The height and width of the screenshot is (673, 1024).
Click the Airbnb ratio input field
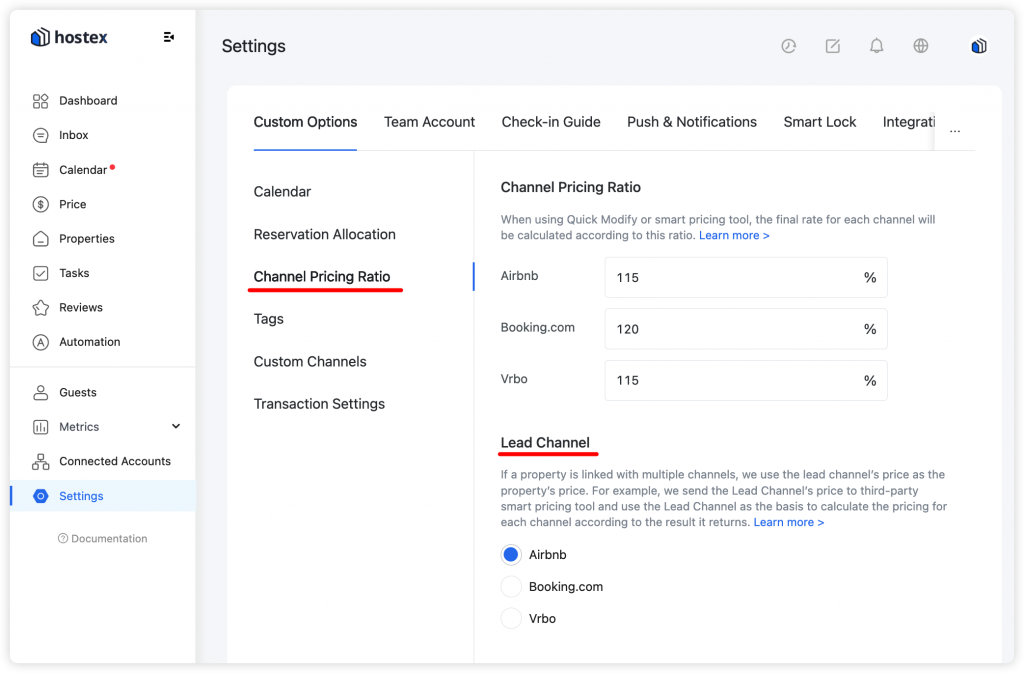[746, 277]
